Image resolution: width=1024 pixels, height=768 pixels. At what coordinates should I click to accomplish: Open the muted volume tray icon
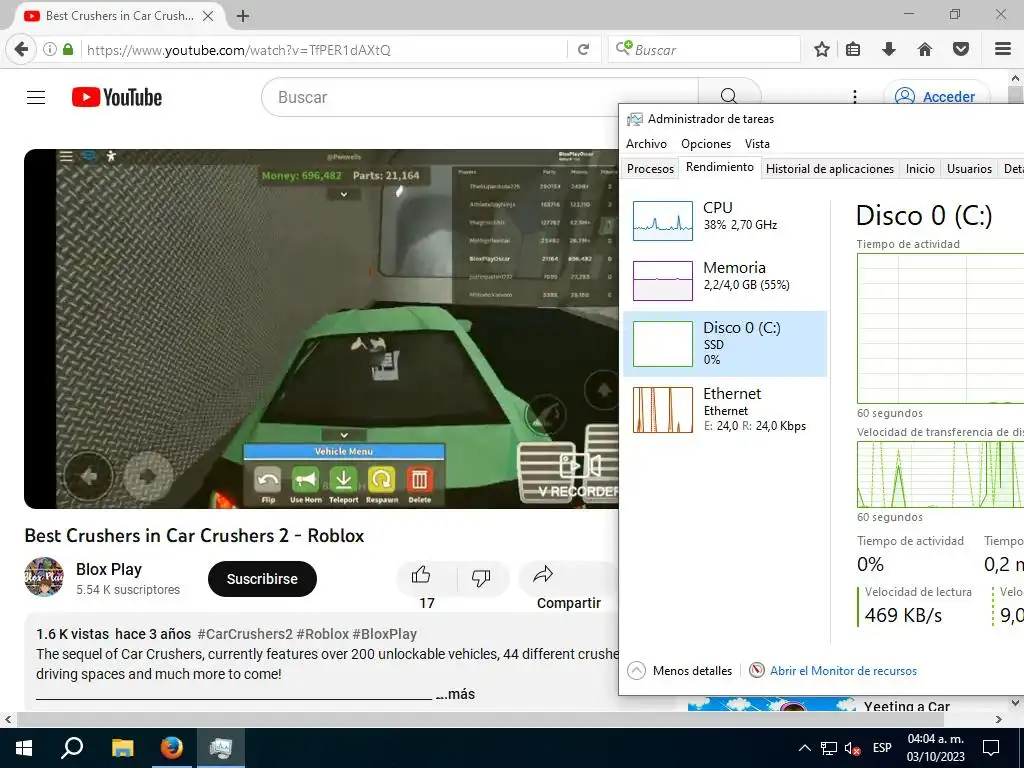pyautogui.click(x=852, y=748)
